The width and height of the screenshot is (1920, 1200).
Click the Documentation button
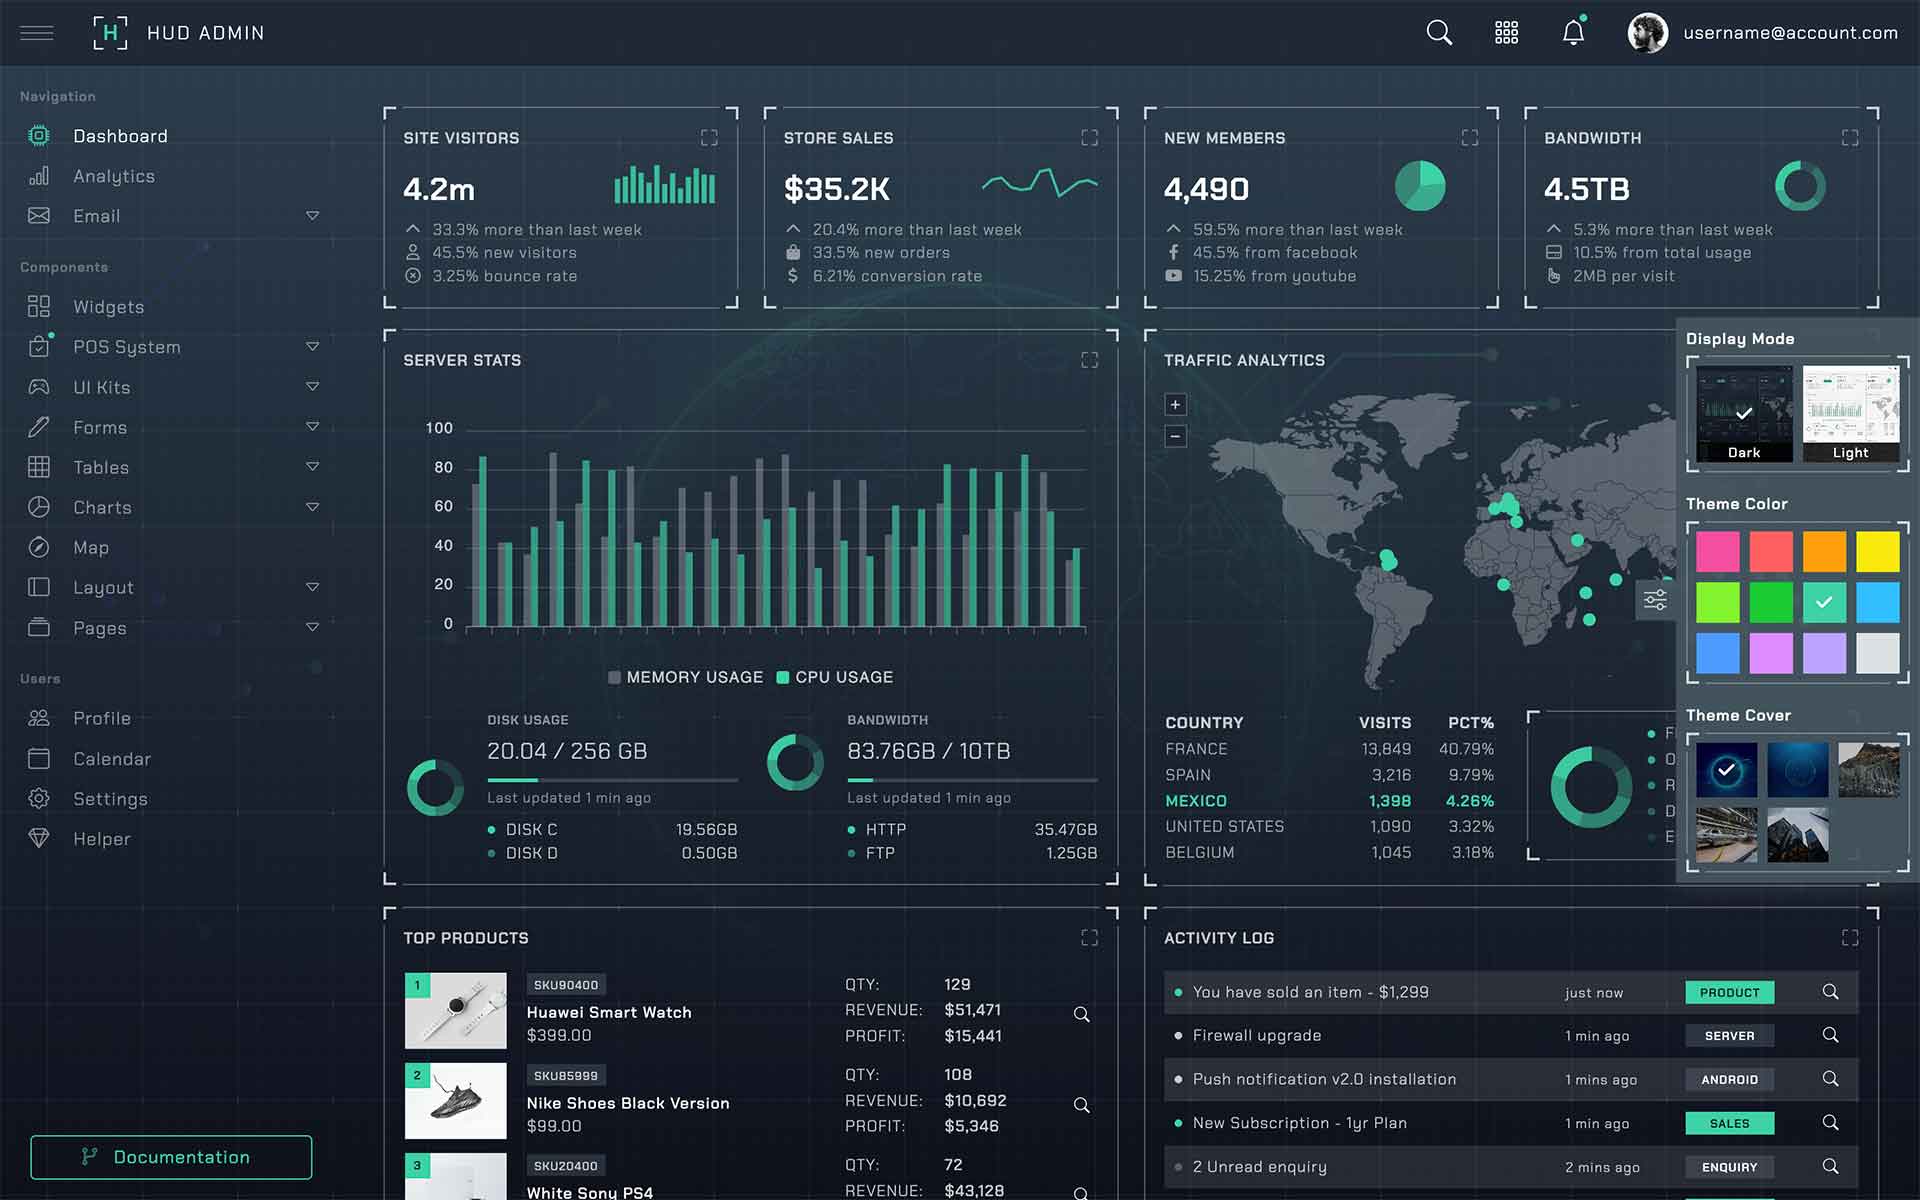tap(171, 1157)
